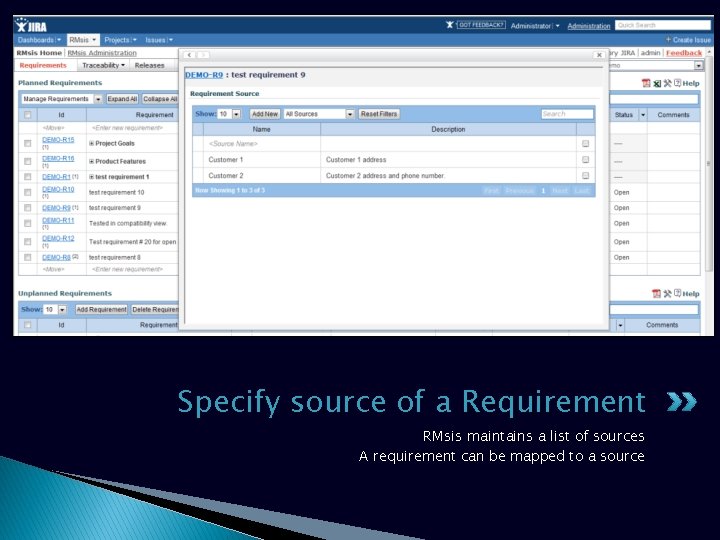The height and width of the screenshot is (540, 720).
Task: Click the Customer 1 name cell
Action: point(262,160)
